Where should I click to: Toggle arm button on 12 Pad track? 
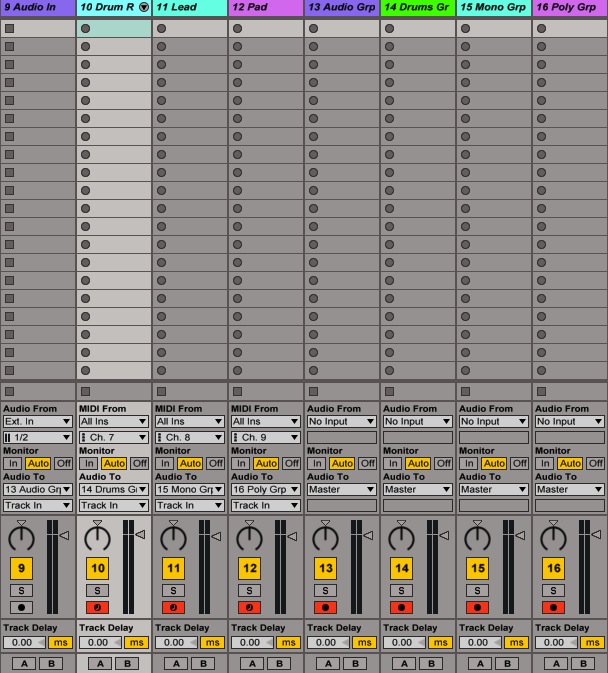[249, 607]
